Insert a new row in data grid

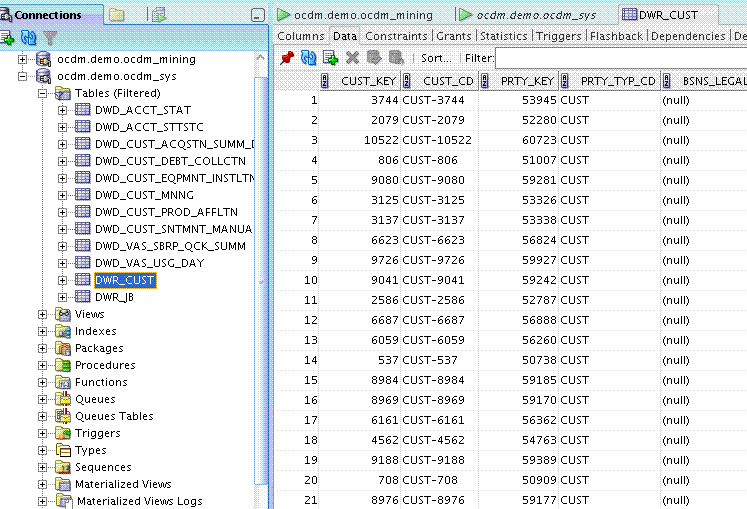point(331,58)
